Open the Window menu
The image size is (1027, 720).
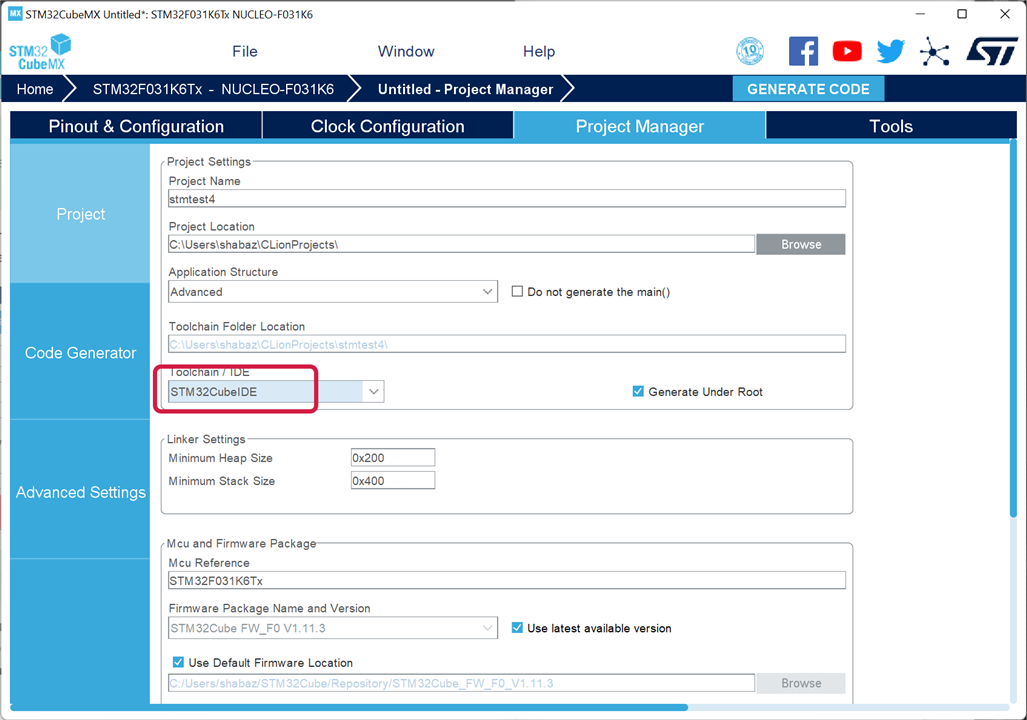click(x=406, y=52)
